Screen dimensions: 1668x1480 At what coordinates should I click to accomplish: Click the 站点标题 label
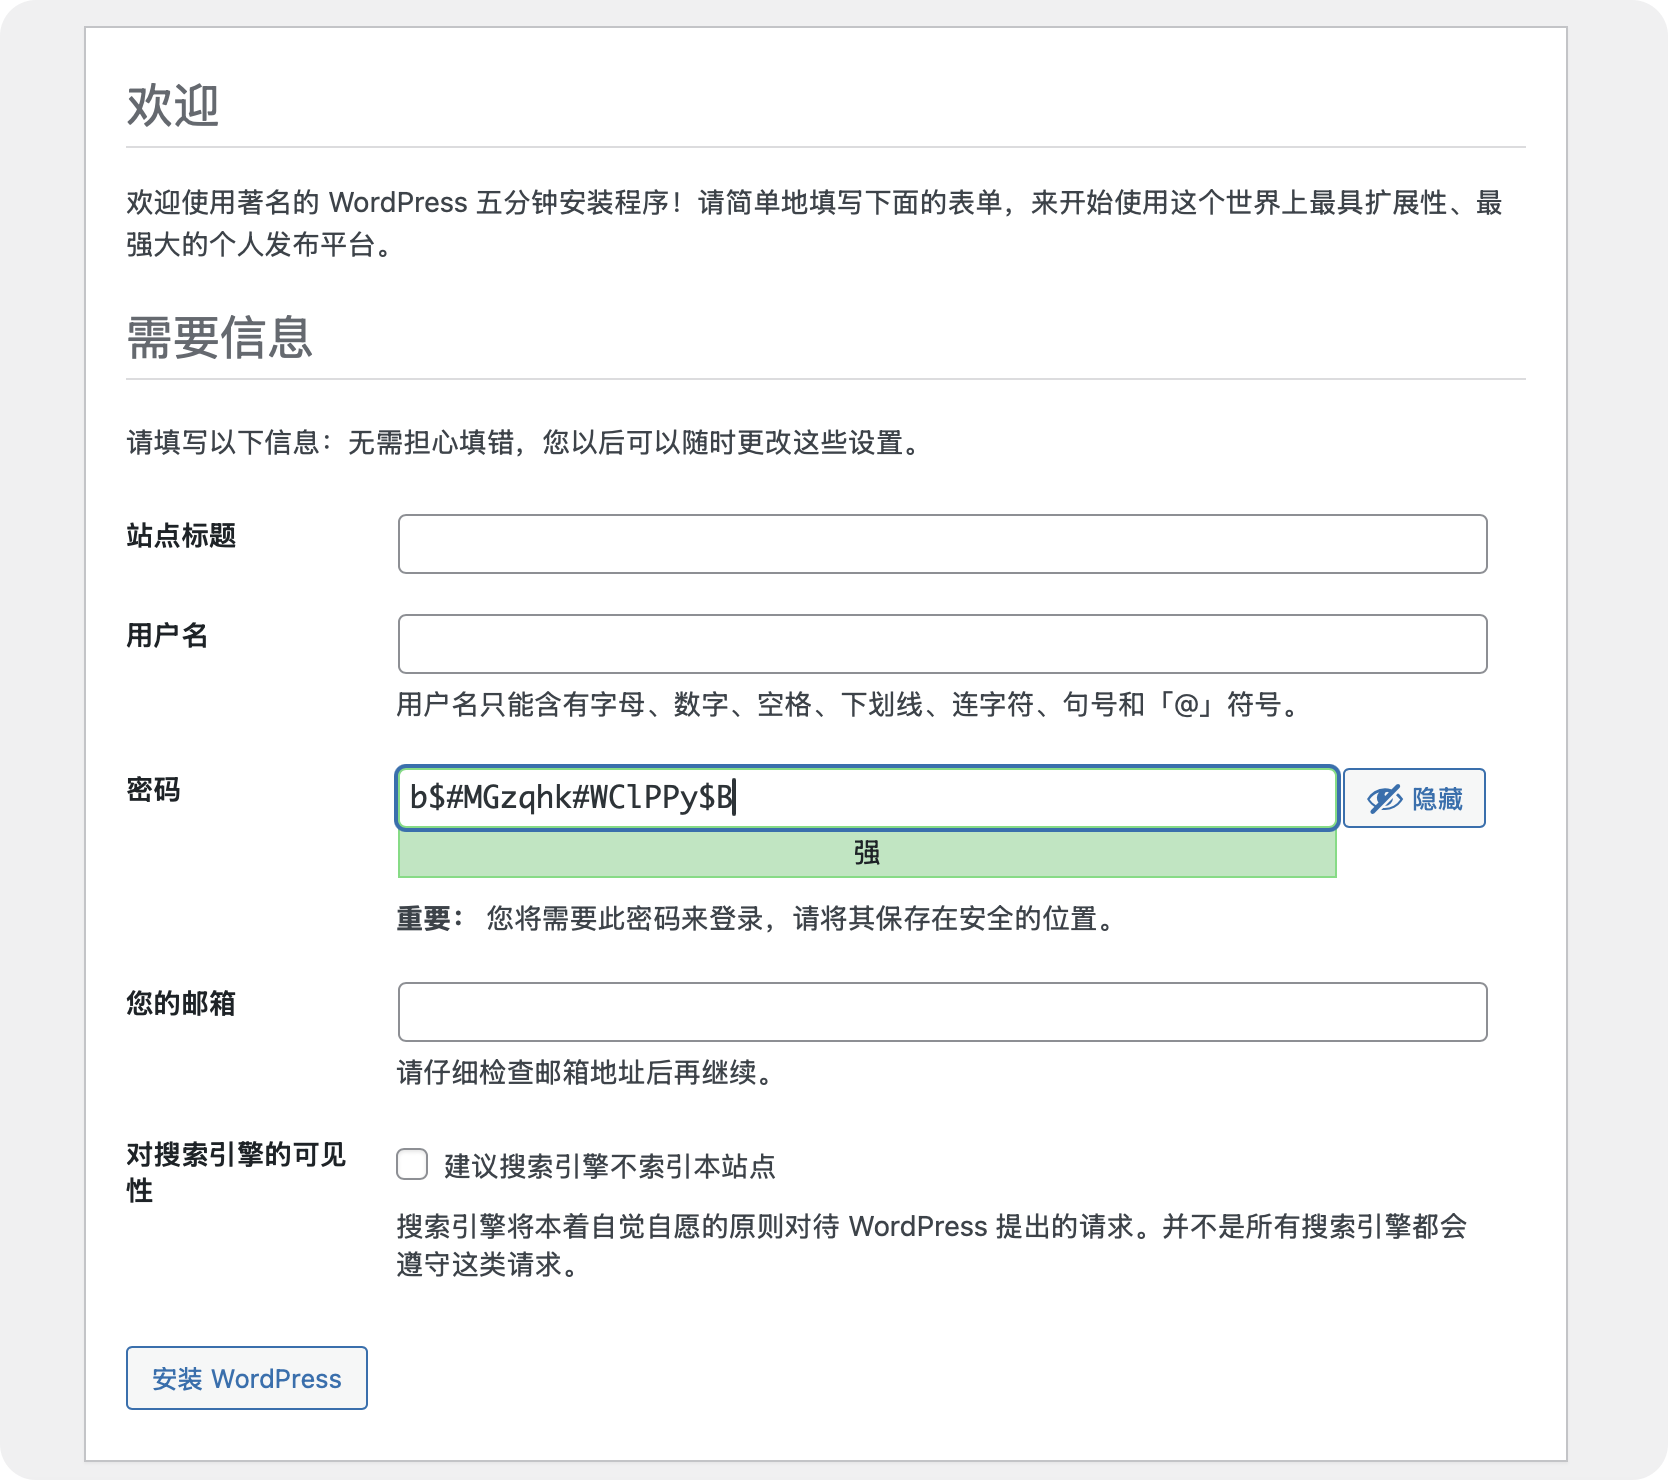181,536
